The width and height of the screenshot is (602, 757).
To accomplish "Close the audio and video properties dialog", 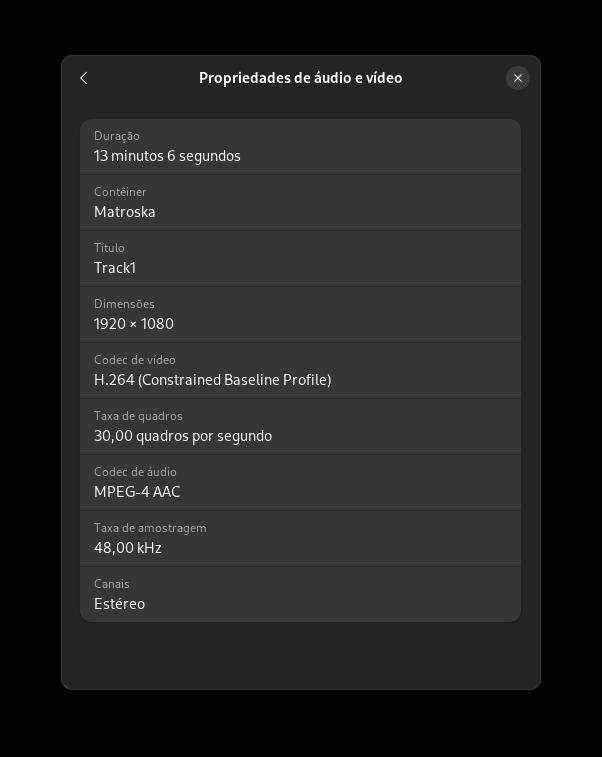I will tap(518, 78).
